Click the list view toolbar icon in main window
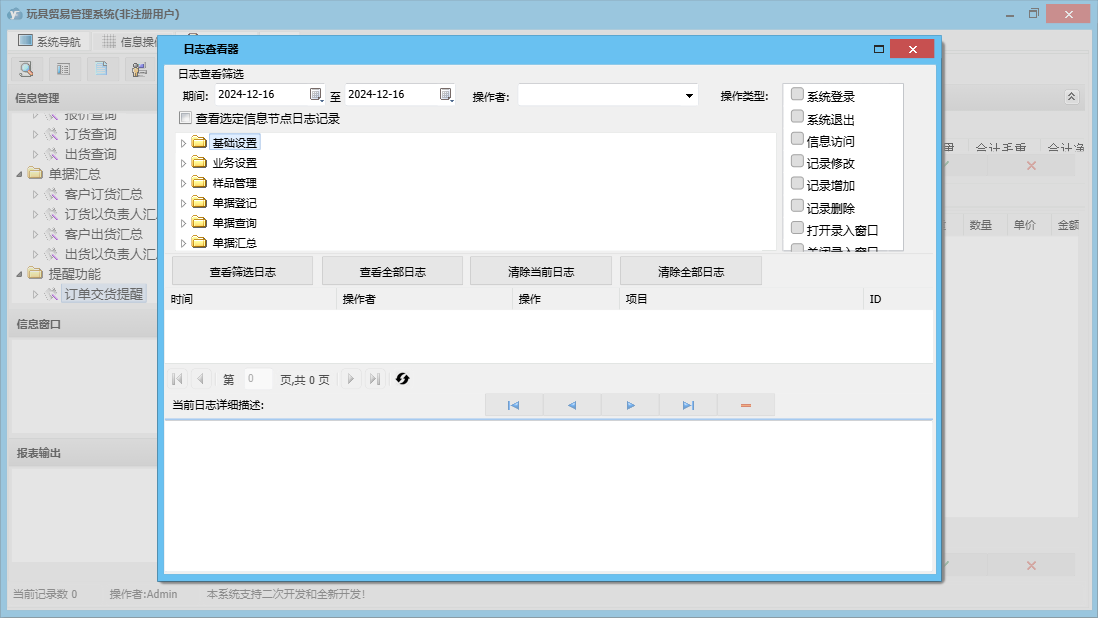The height and width of the screenshot is (618, 1098). click(x=64, y=69)
